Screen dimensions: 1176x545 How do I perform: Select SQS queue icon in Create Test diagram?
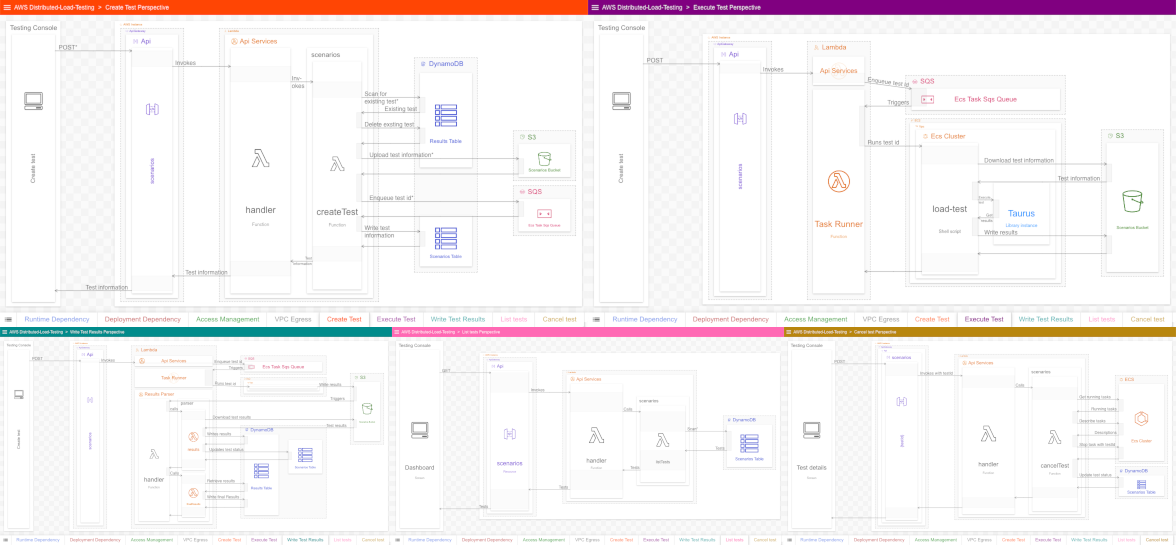pyautogui.click(x=544, y=214)
